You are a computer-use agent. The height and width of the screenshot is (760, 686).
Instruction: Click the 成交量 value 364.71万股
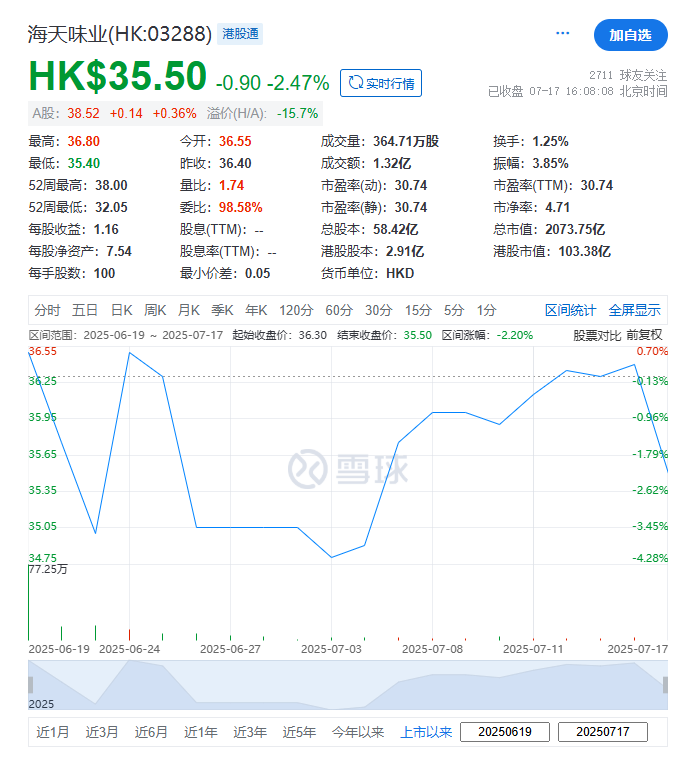click(406, 142)
